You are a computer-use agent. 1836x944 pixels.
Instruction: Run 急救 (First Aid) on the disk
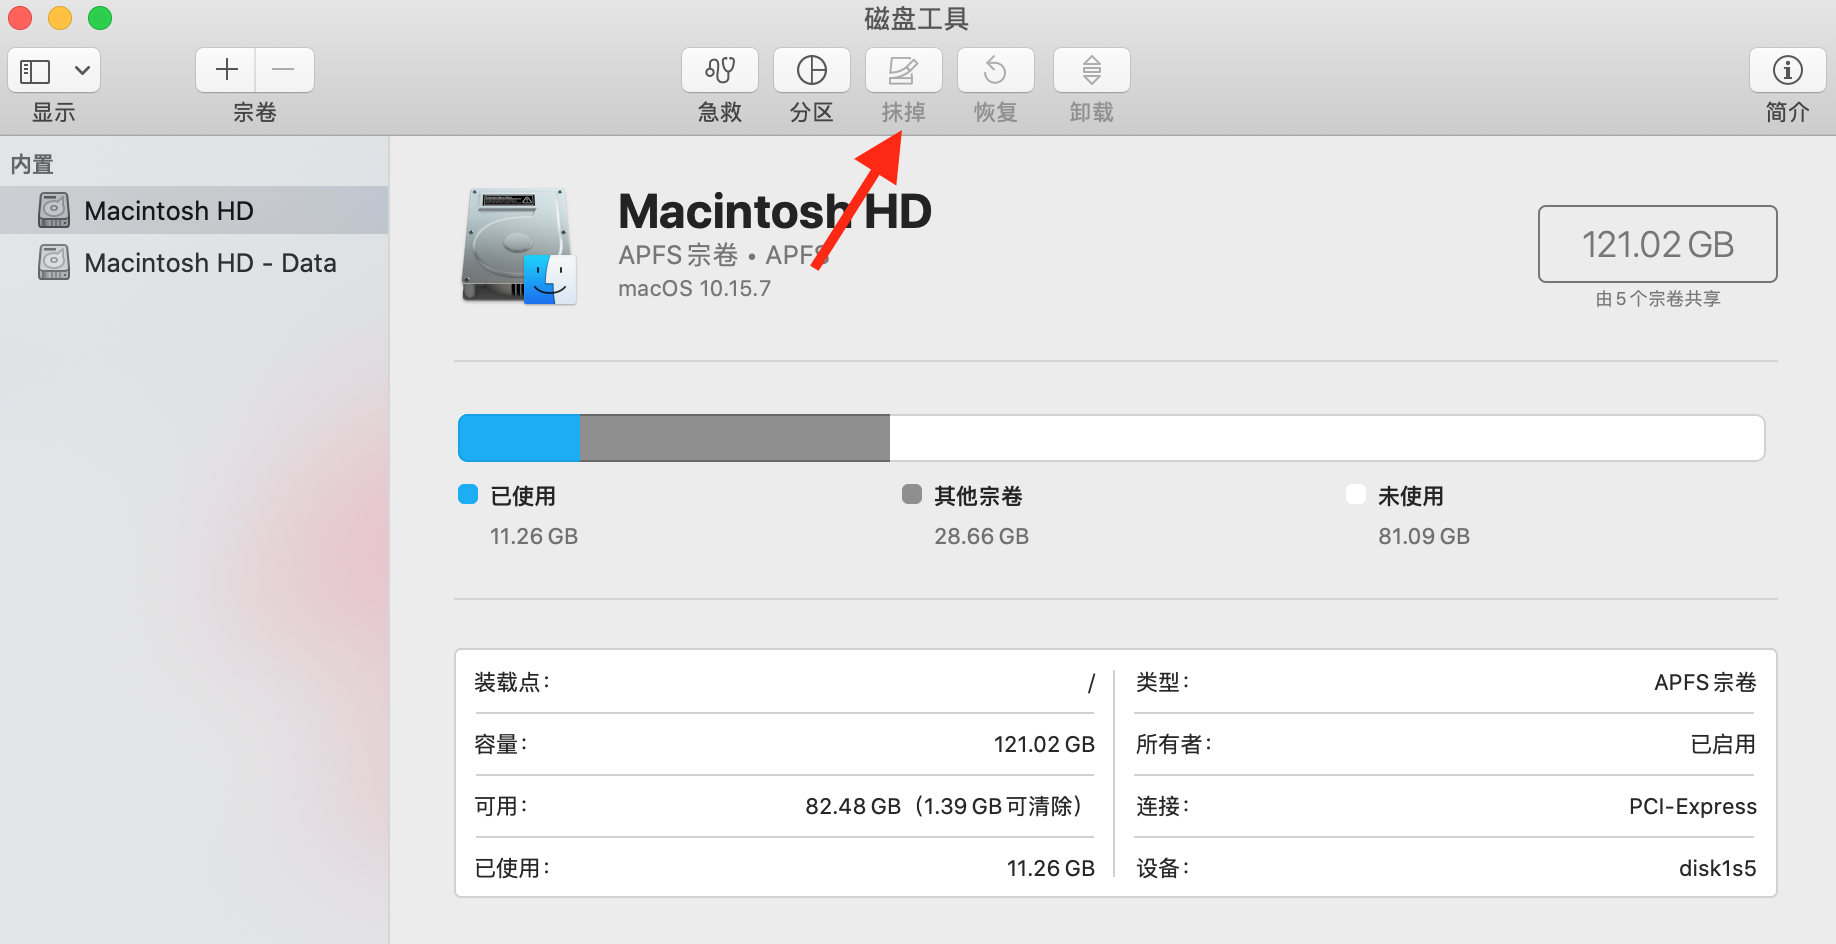click(x=719, y=70)
